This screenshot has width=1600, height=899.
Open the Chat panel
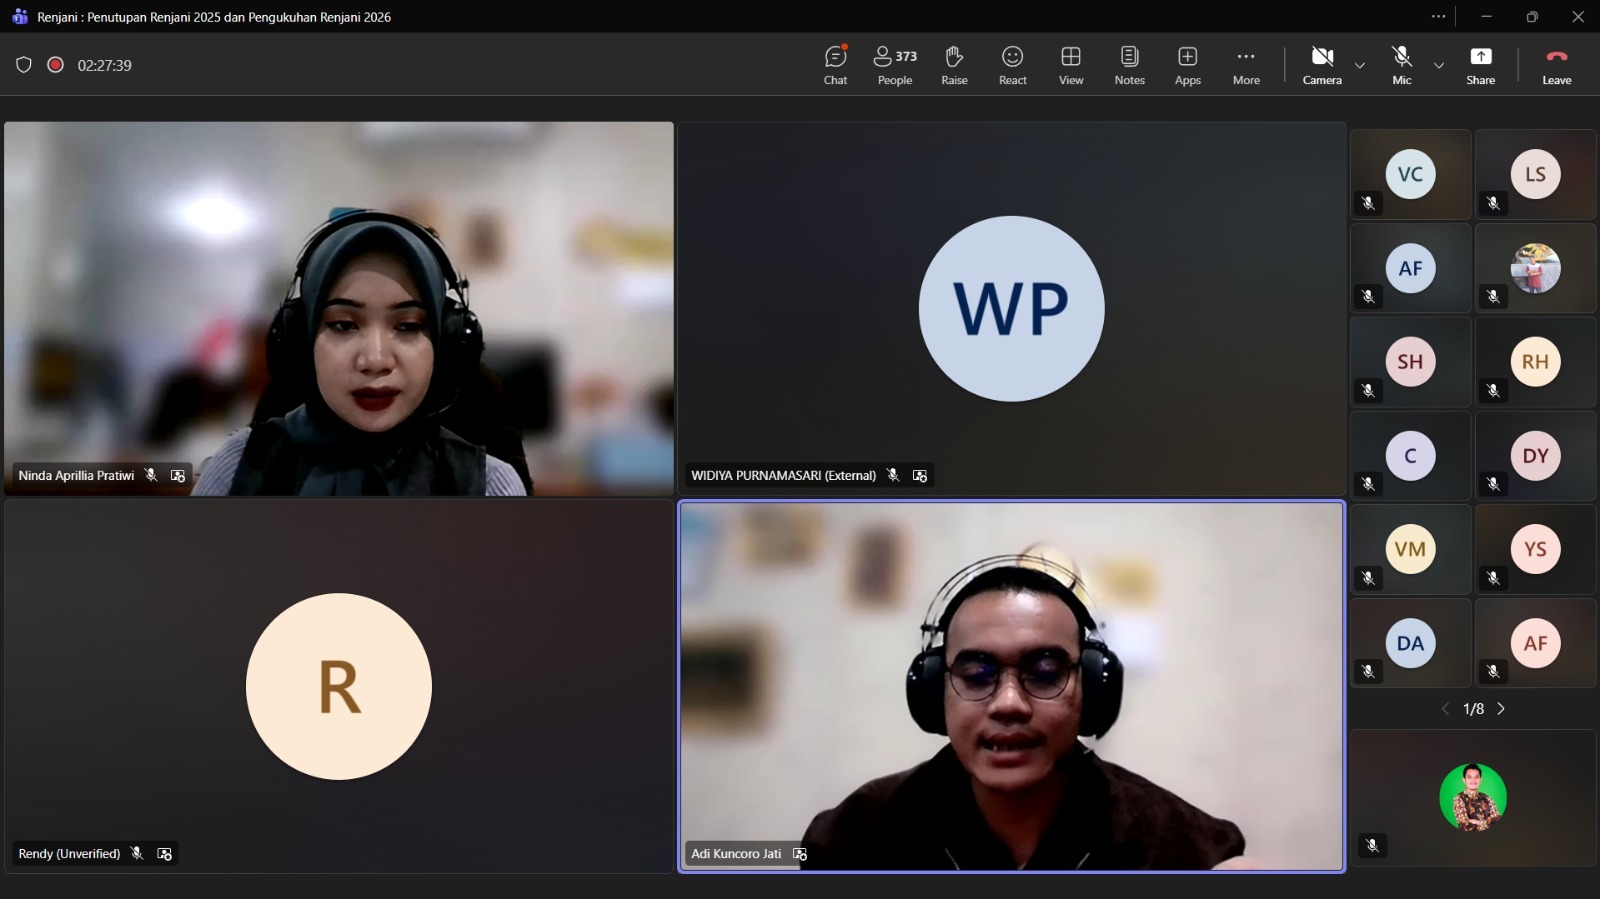(835, 65)
